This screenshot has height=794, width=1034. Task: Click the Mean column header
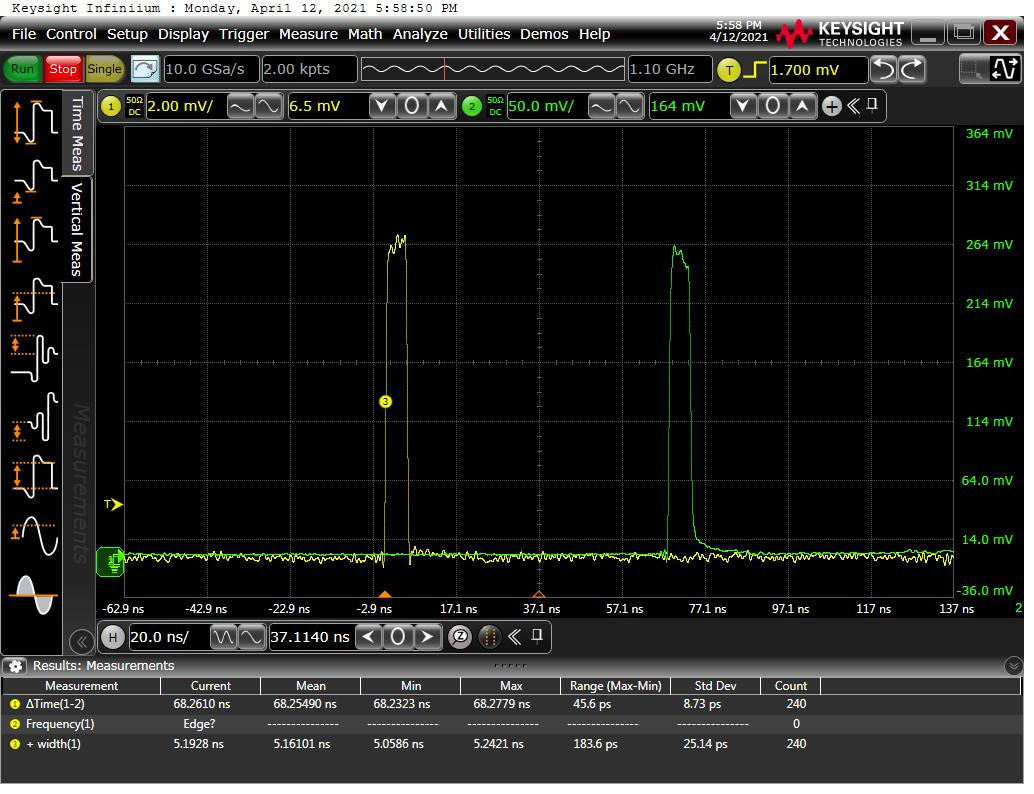[310, 686]
